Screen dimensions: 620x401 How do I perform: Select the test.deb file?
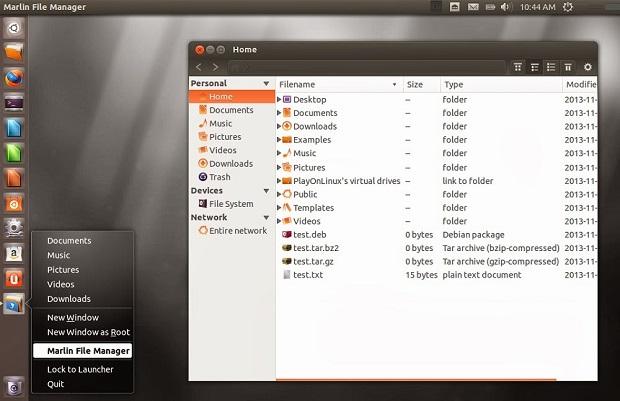pyautogui.click(x=437, y=235)
